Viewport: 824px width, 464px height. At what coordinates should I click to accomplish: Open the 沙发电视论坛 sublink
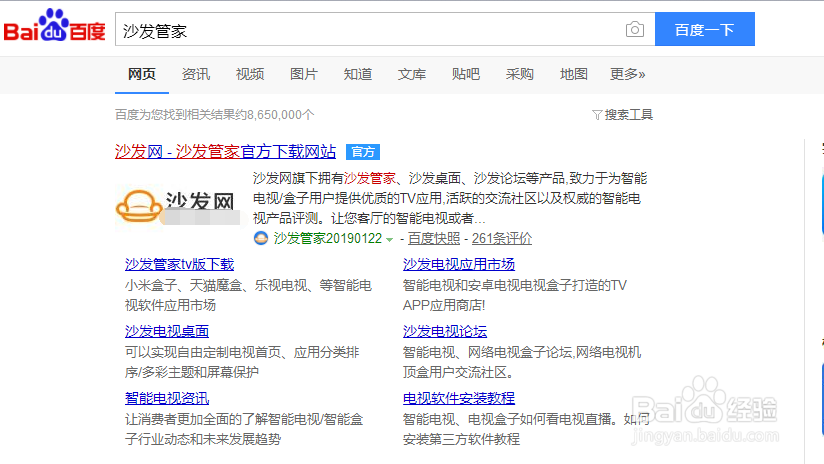(x=445, y=332)
